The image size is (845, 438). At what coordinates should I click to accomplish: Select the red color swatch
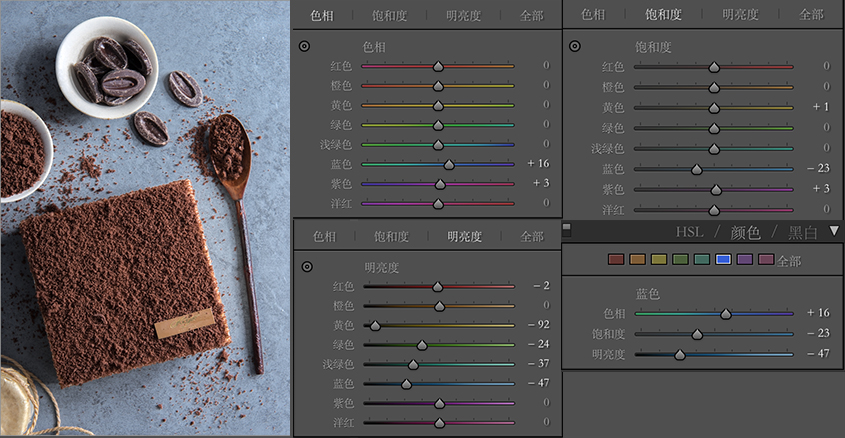click(x=616, y=260)
